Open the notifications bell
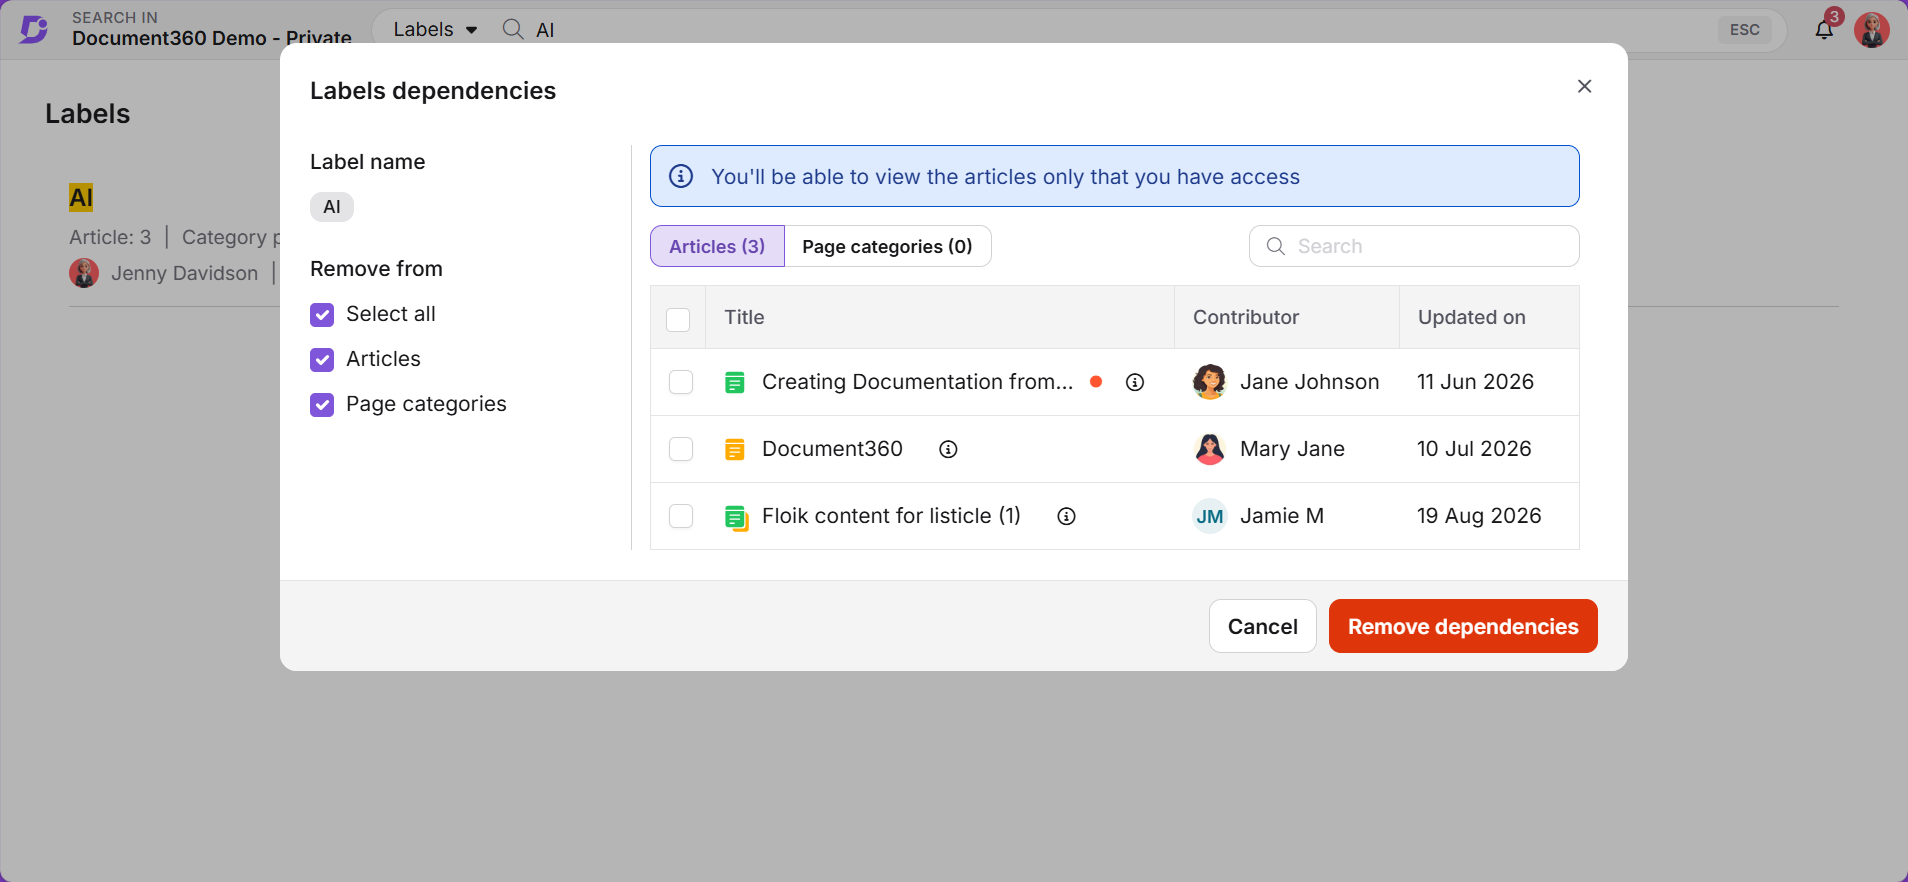The height and width of the screenshot is (882, 1908). click(x=1824, y=29)
